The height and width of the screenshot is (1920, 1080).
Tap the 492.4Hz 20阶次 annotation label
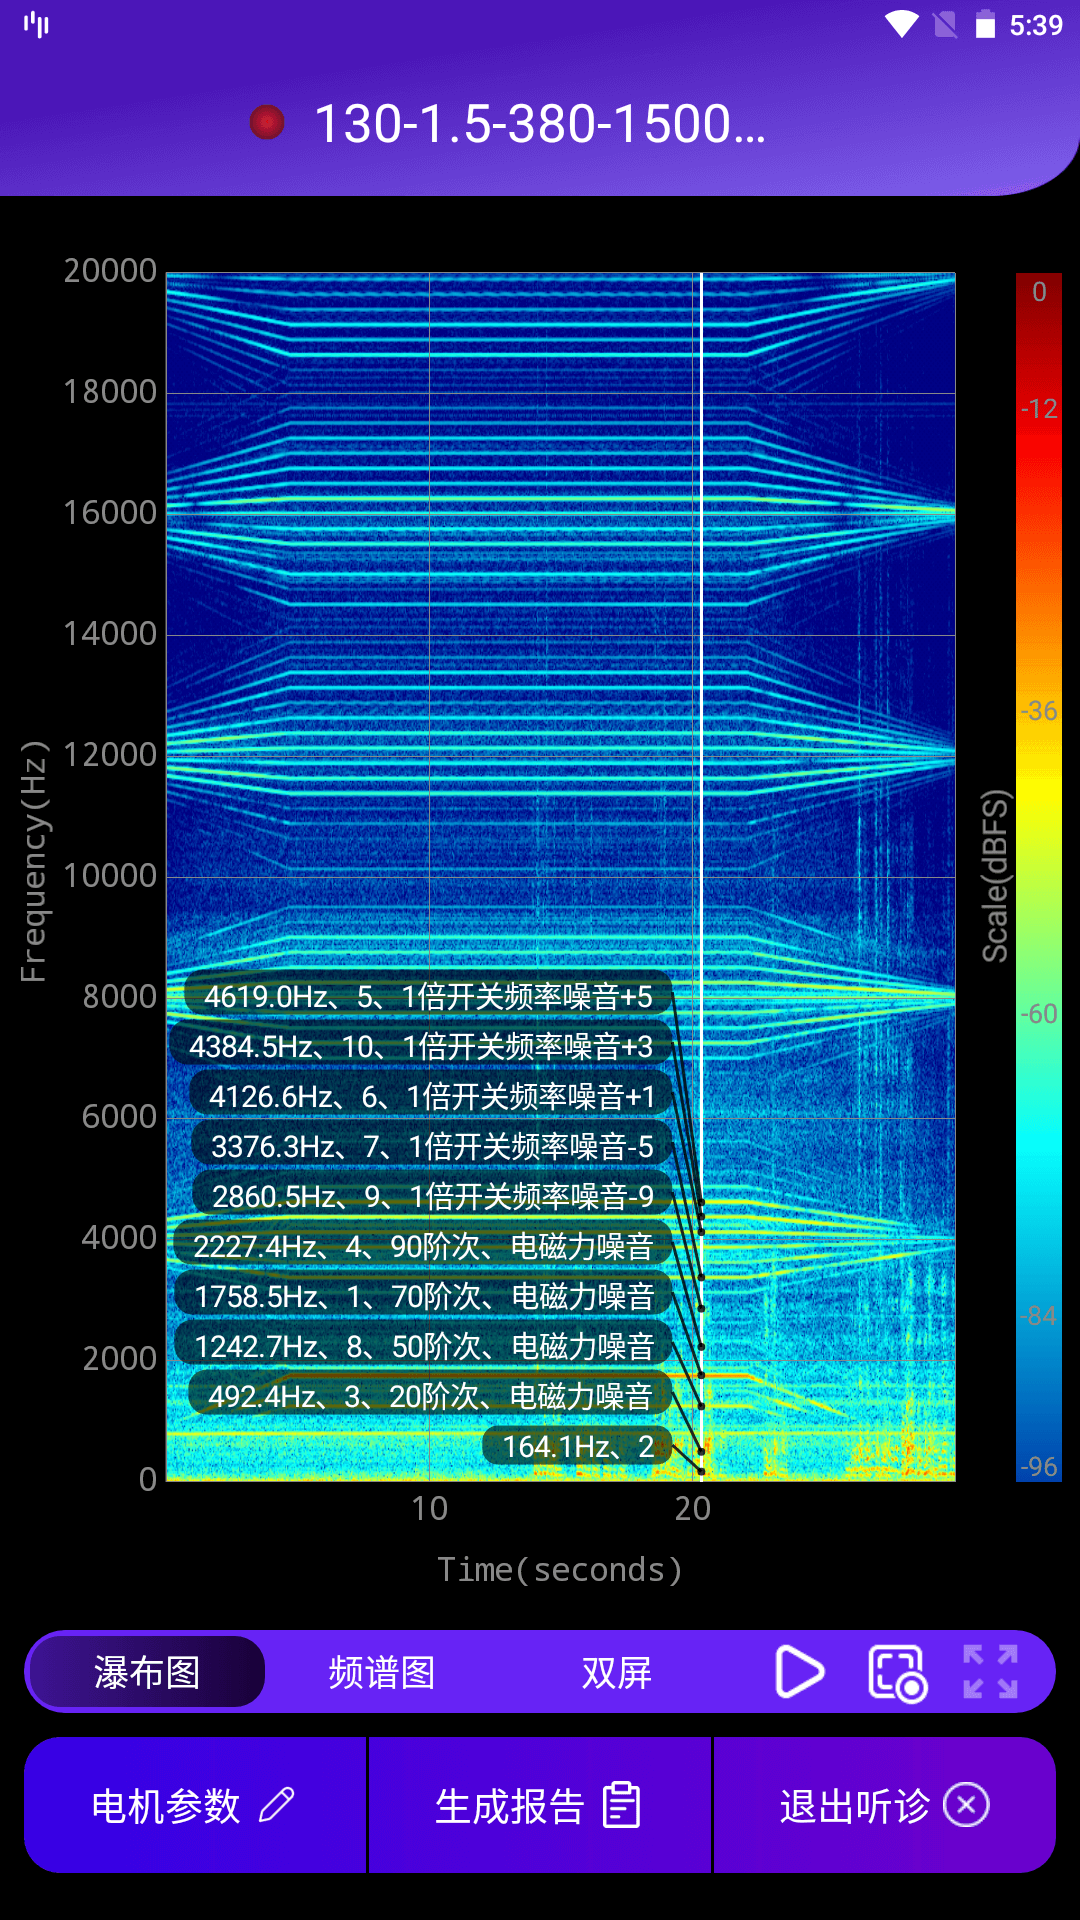click(430, 1396)
